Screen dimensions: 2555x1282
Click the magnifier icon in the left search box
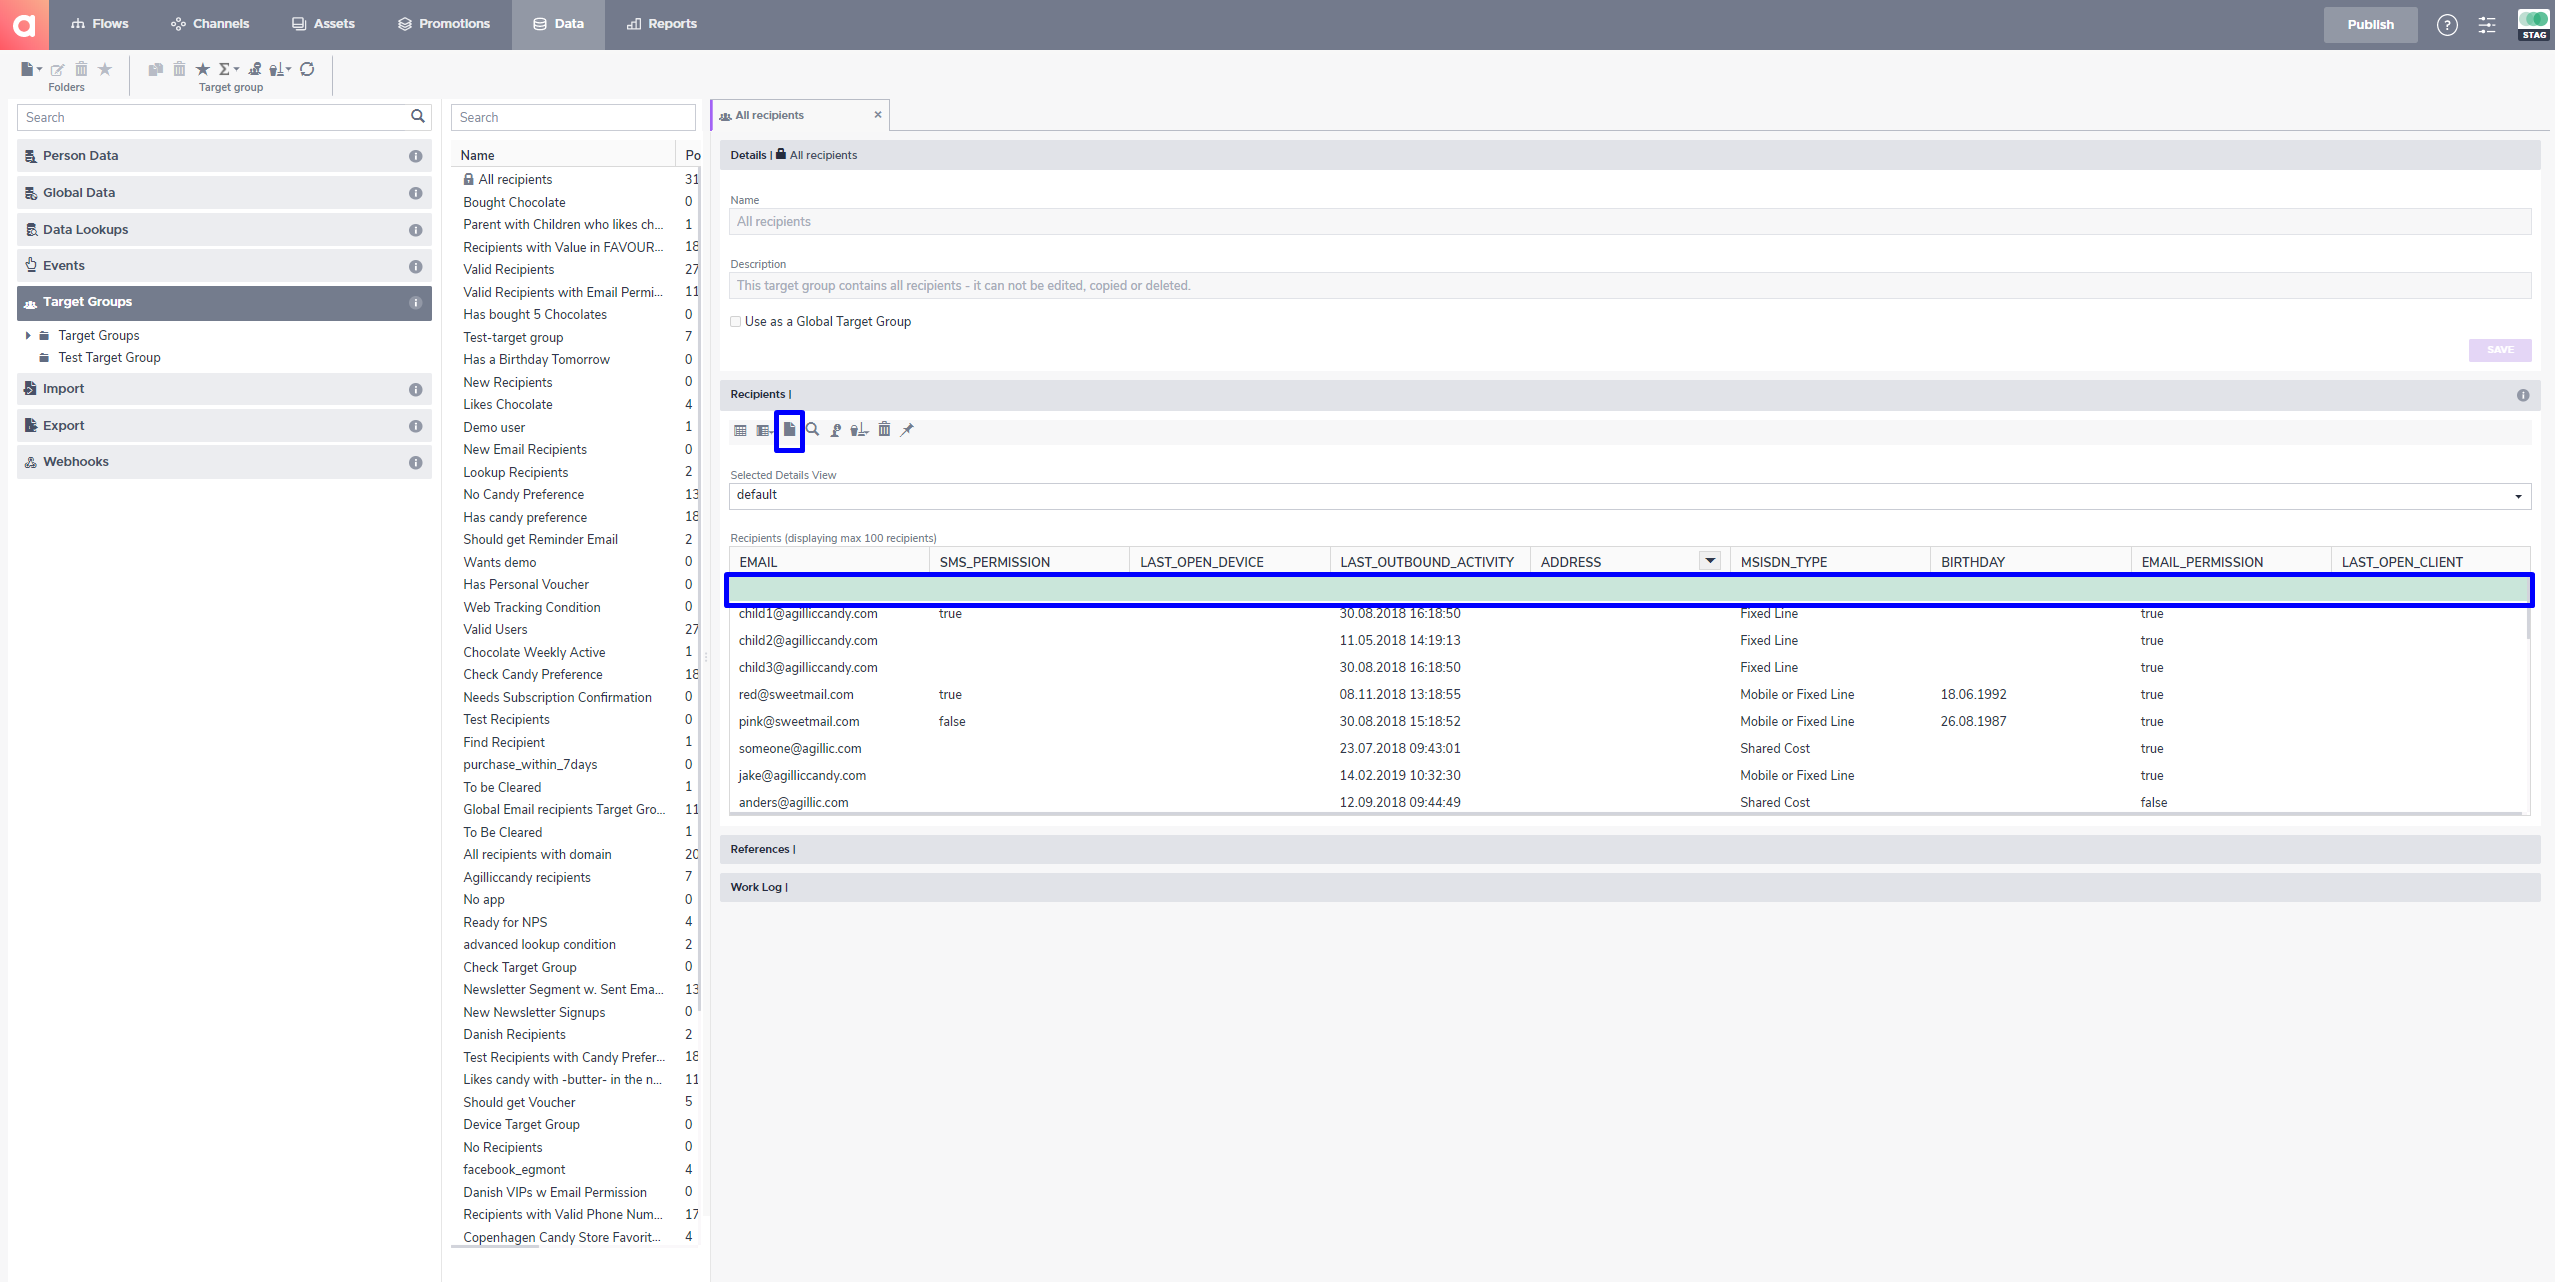[x=418, y=117]
